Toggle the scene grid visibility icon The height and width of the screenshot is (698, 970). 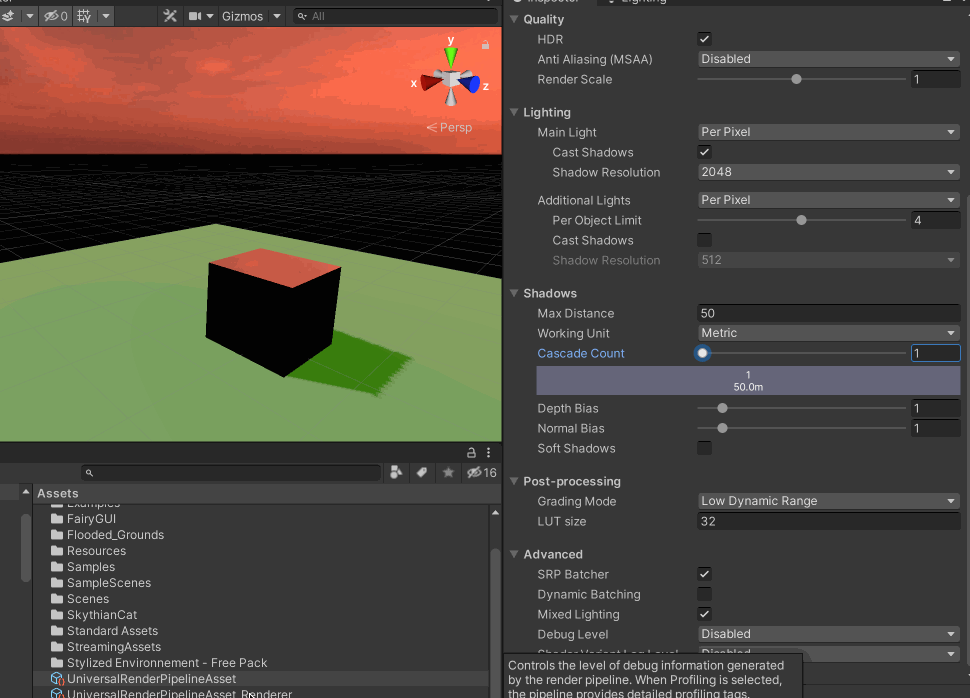(x=84, y=16)
